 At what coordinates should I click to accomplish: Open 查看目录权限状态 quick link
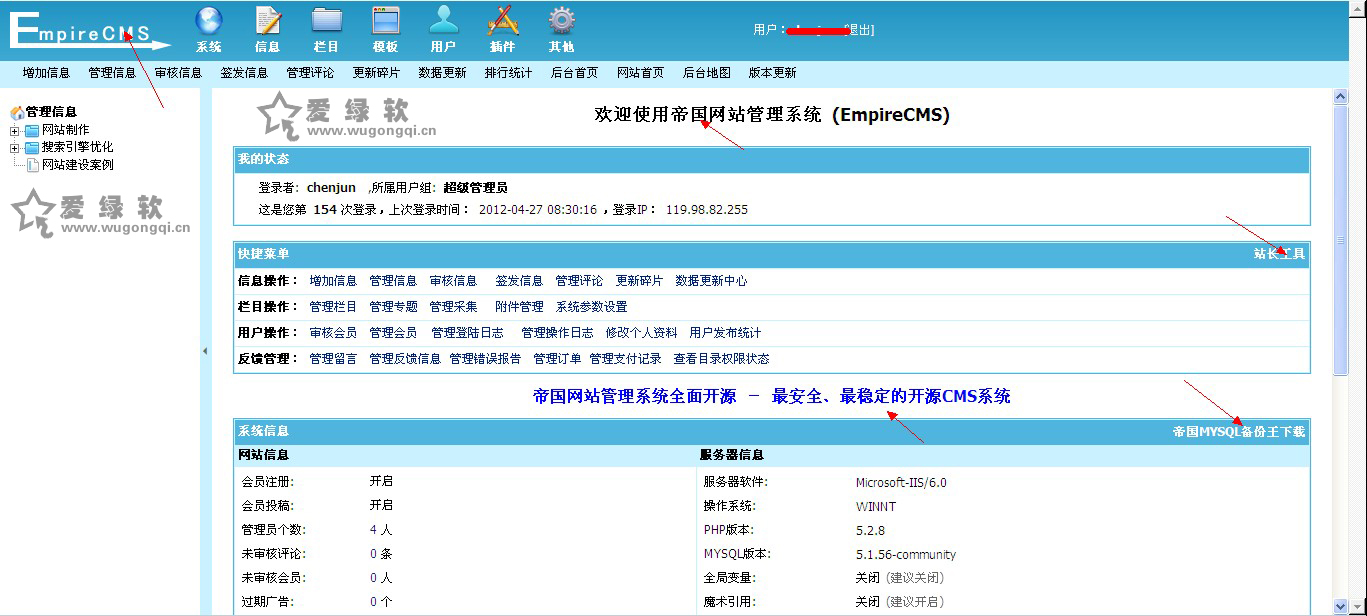tap(721, 359)
